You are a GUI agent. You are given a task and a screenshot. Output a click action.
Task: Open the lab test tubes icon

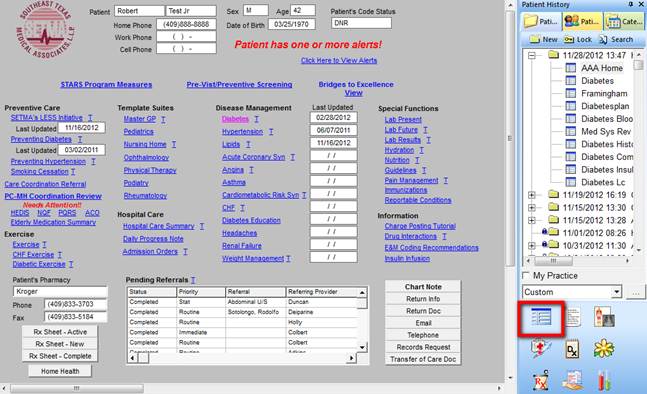point(604,380)
